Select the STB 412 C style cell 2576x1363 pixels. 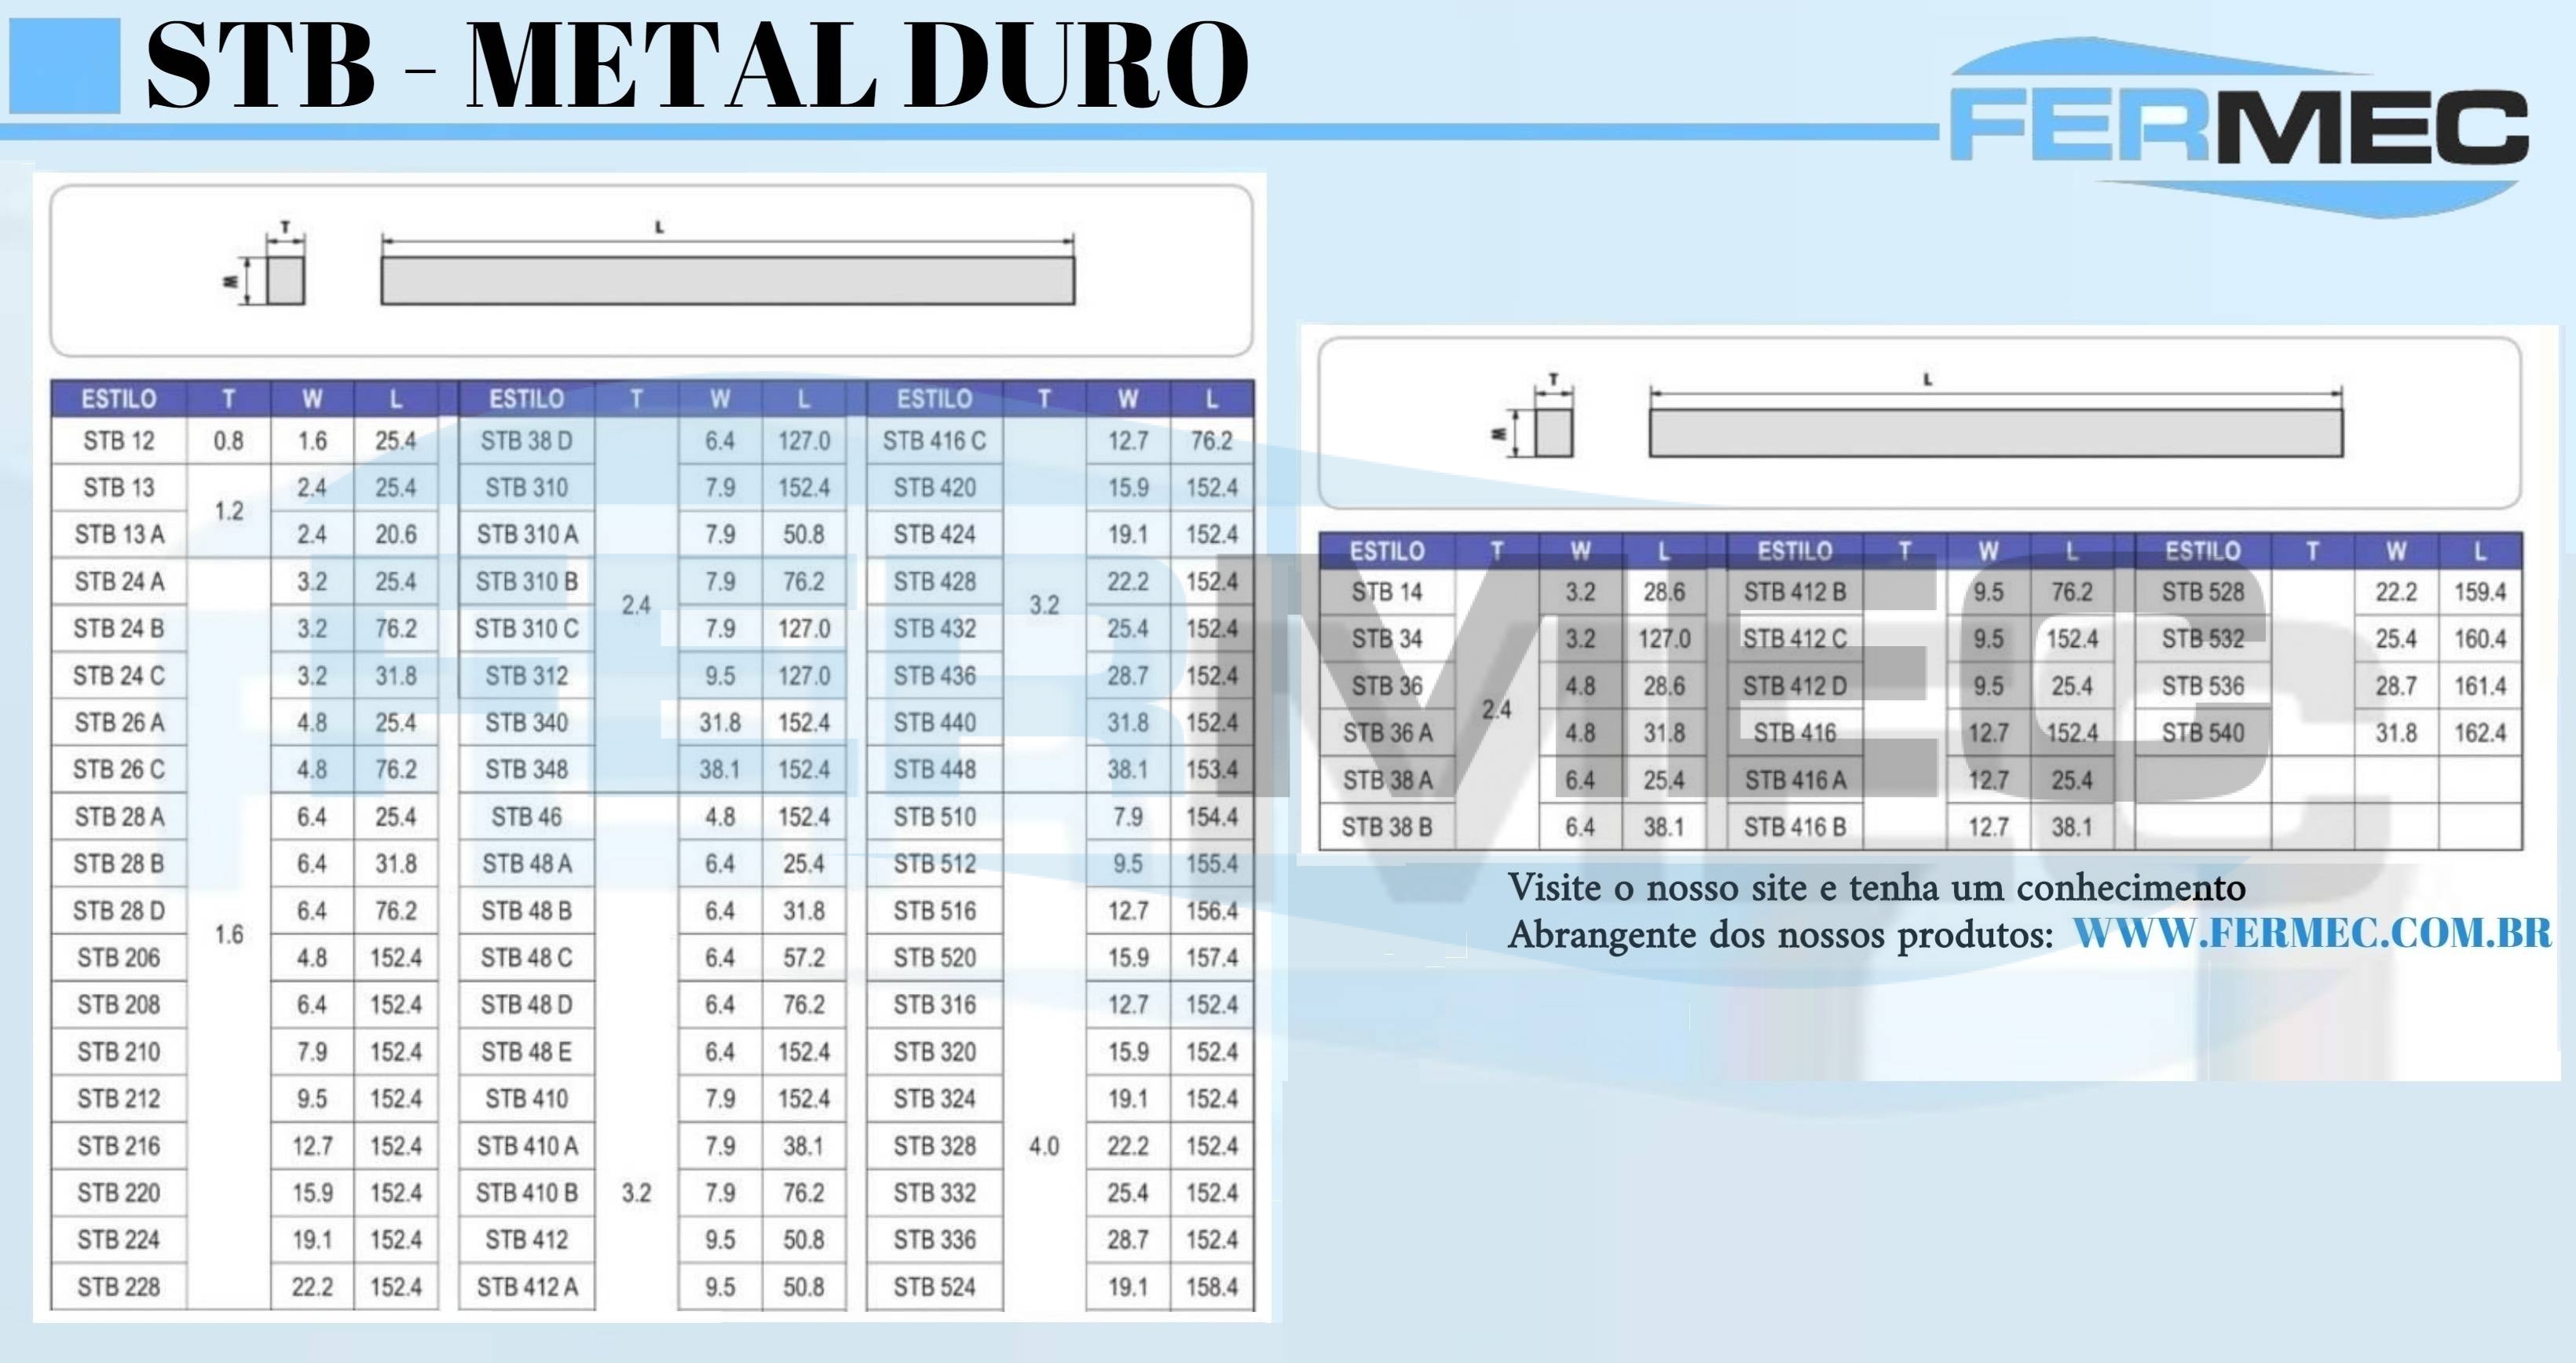pos(1795,639)
